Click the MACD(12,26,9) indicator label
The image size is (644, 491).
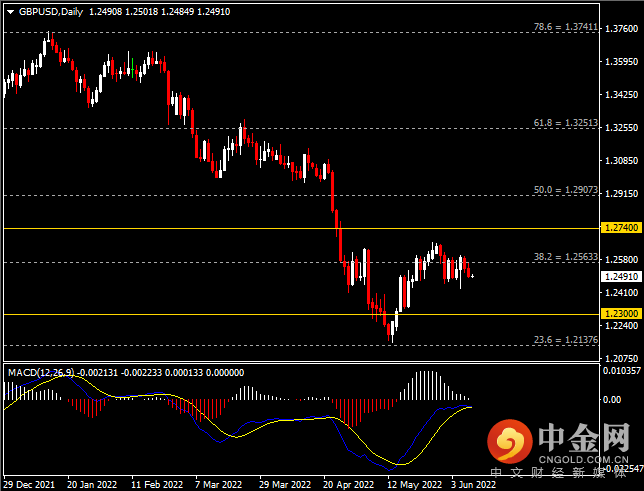pos(41,373)
